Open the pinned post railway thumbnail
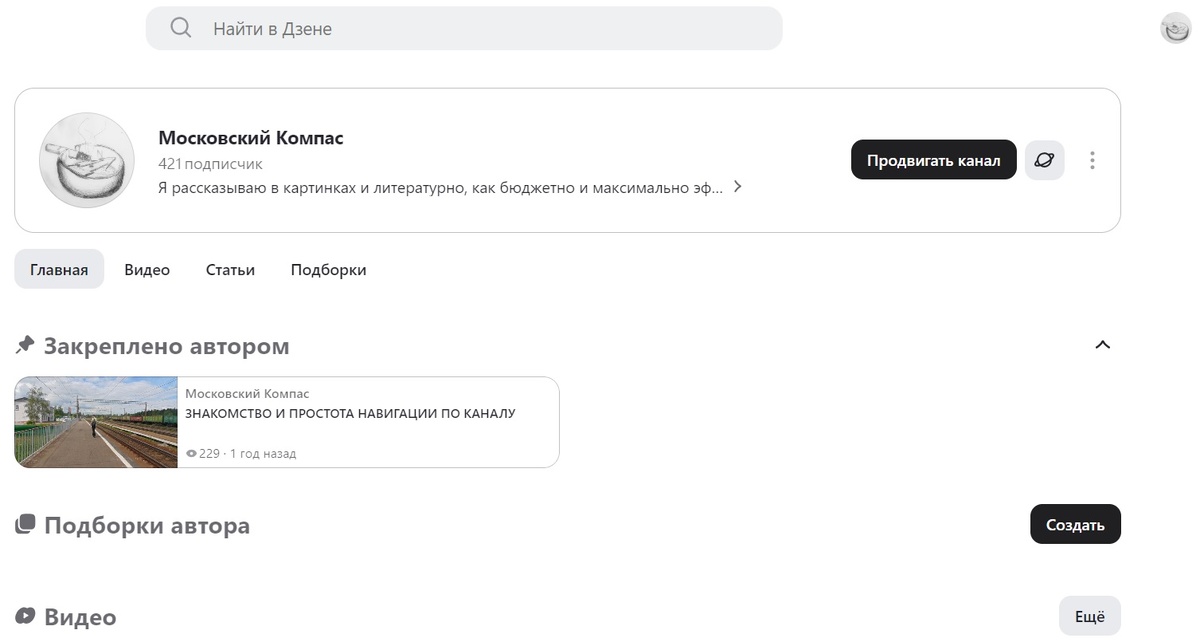The image size is (1200, 642). click(x=96, y=422)
